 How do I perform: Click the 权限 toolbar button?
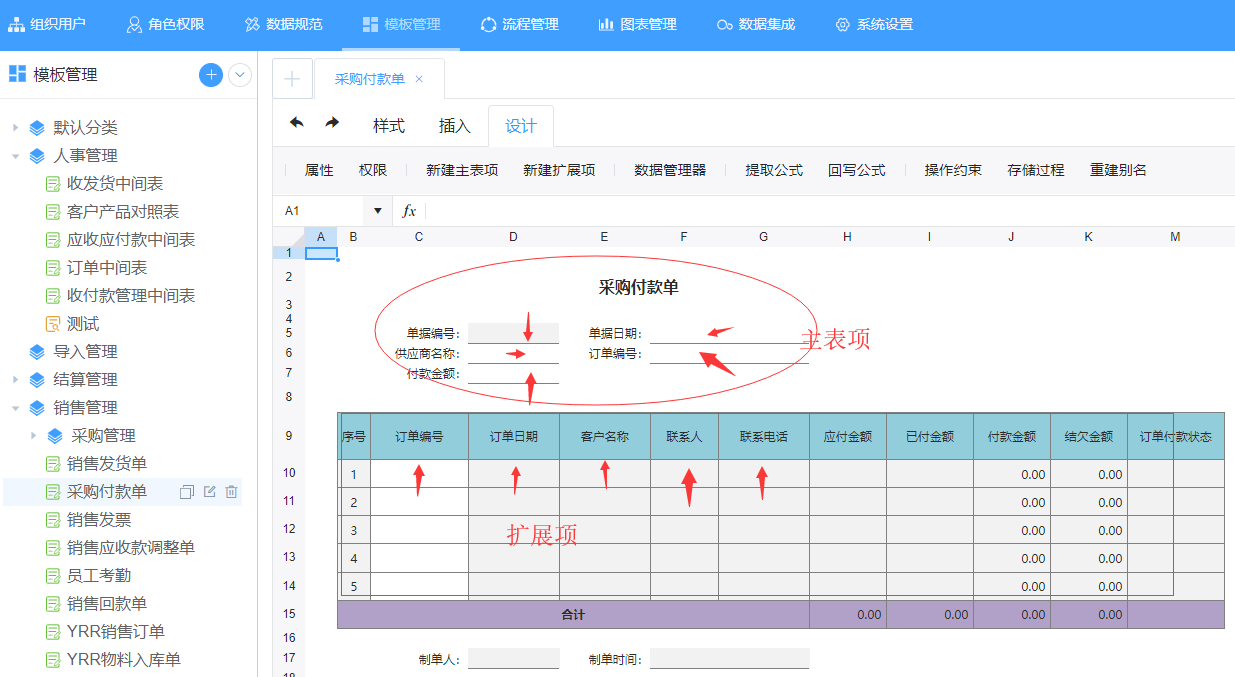tap(373, 171)
